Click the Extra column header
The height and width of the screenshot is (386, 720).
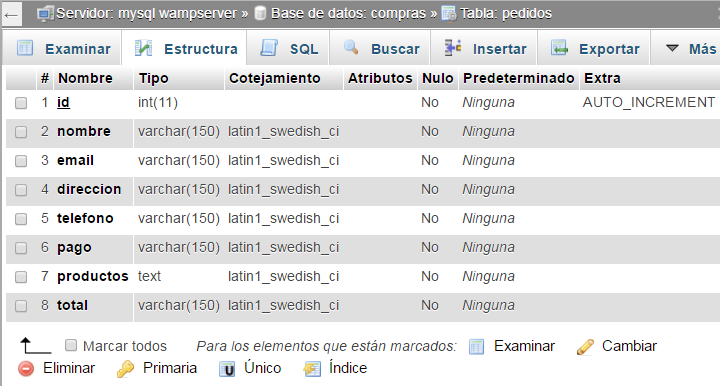(x=602, y=78)
